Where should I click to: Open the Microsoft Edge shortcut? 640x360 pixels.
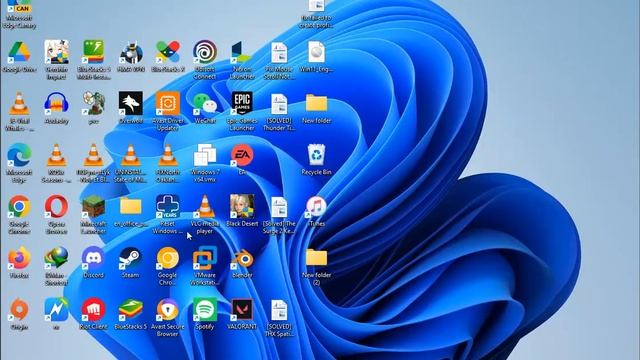[19, 155]
